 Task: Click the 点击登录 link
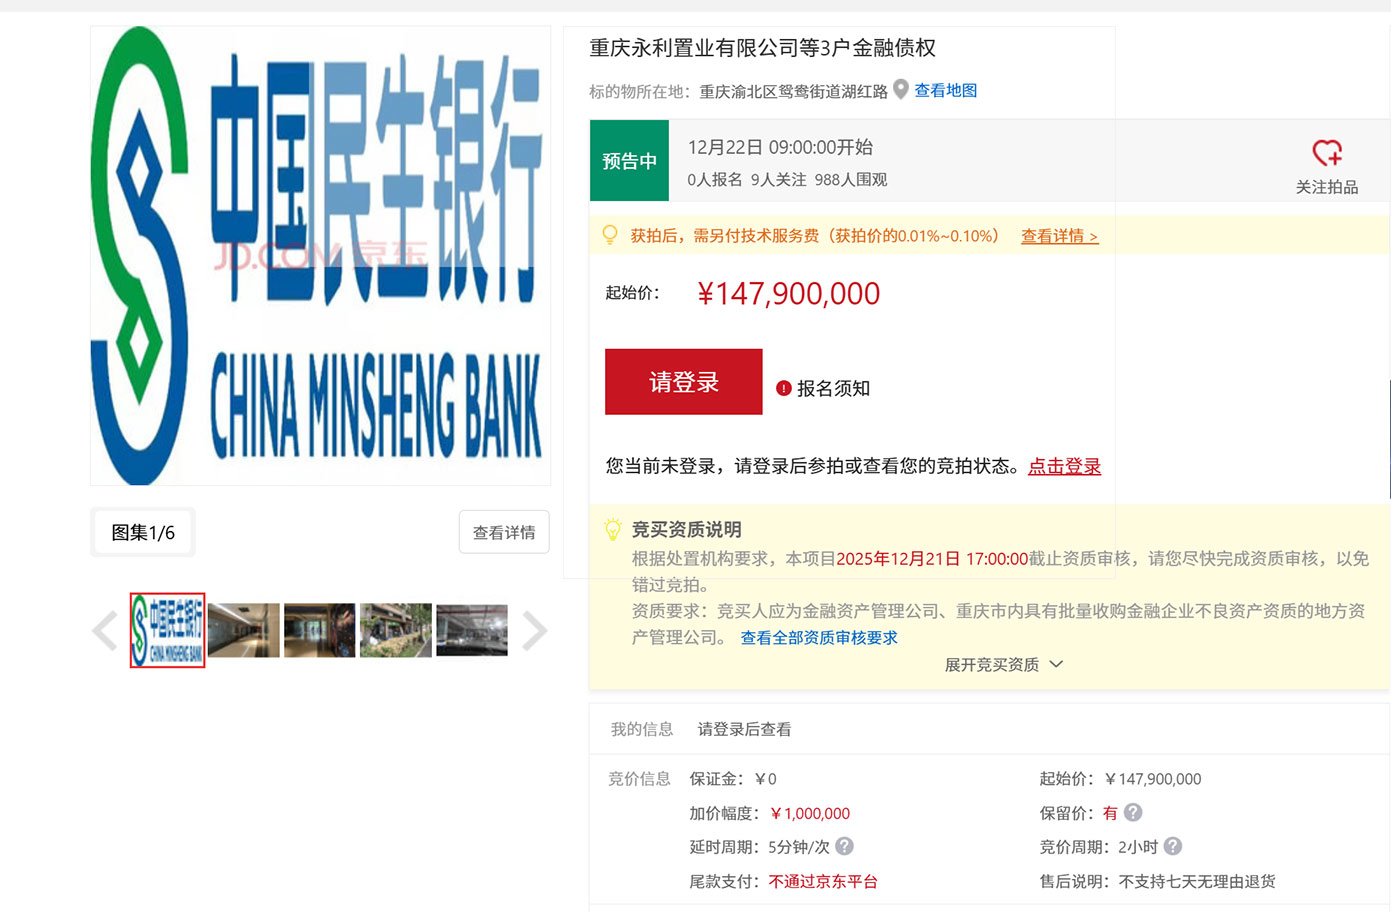[1064, 466]
